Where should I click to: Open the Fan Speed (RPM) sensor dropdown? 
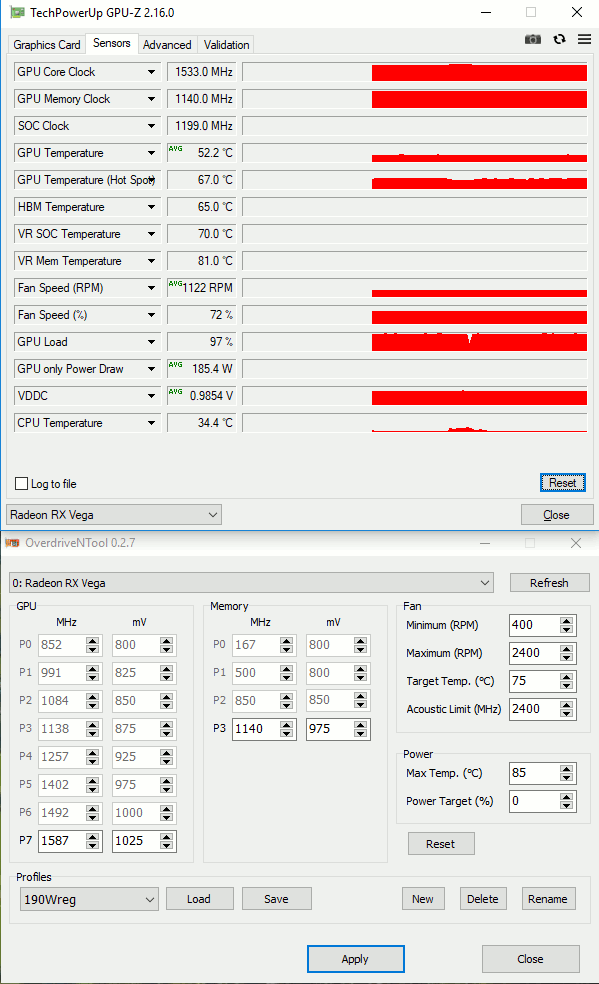(x=151, y=288)
